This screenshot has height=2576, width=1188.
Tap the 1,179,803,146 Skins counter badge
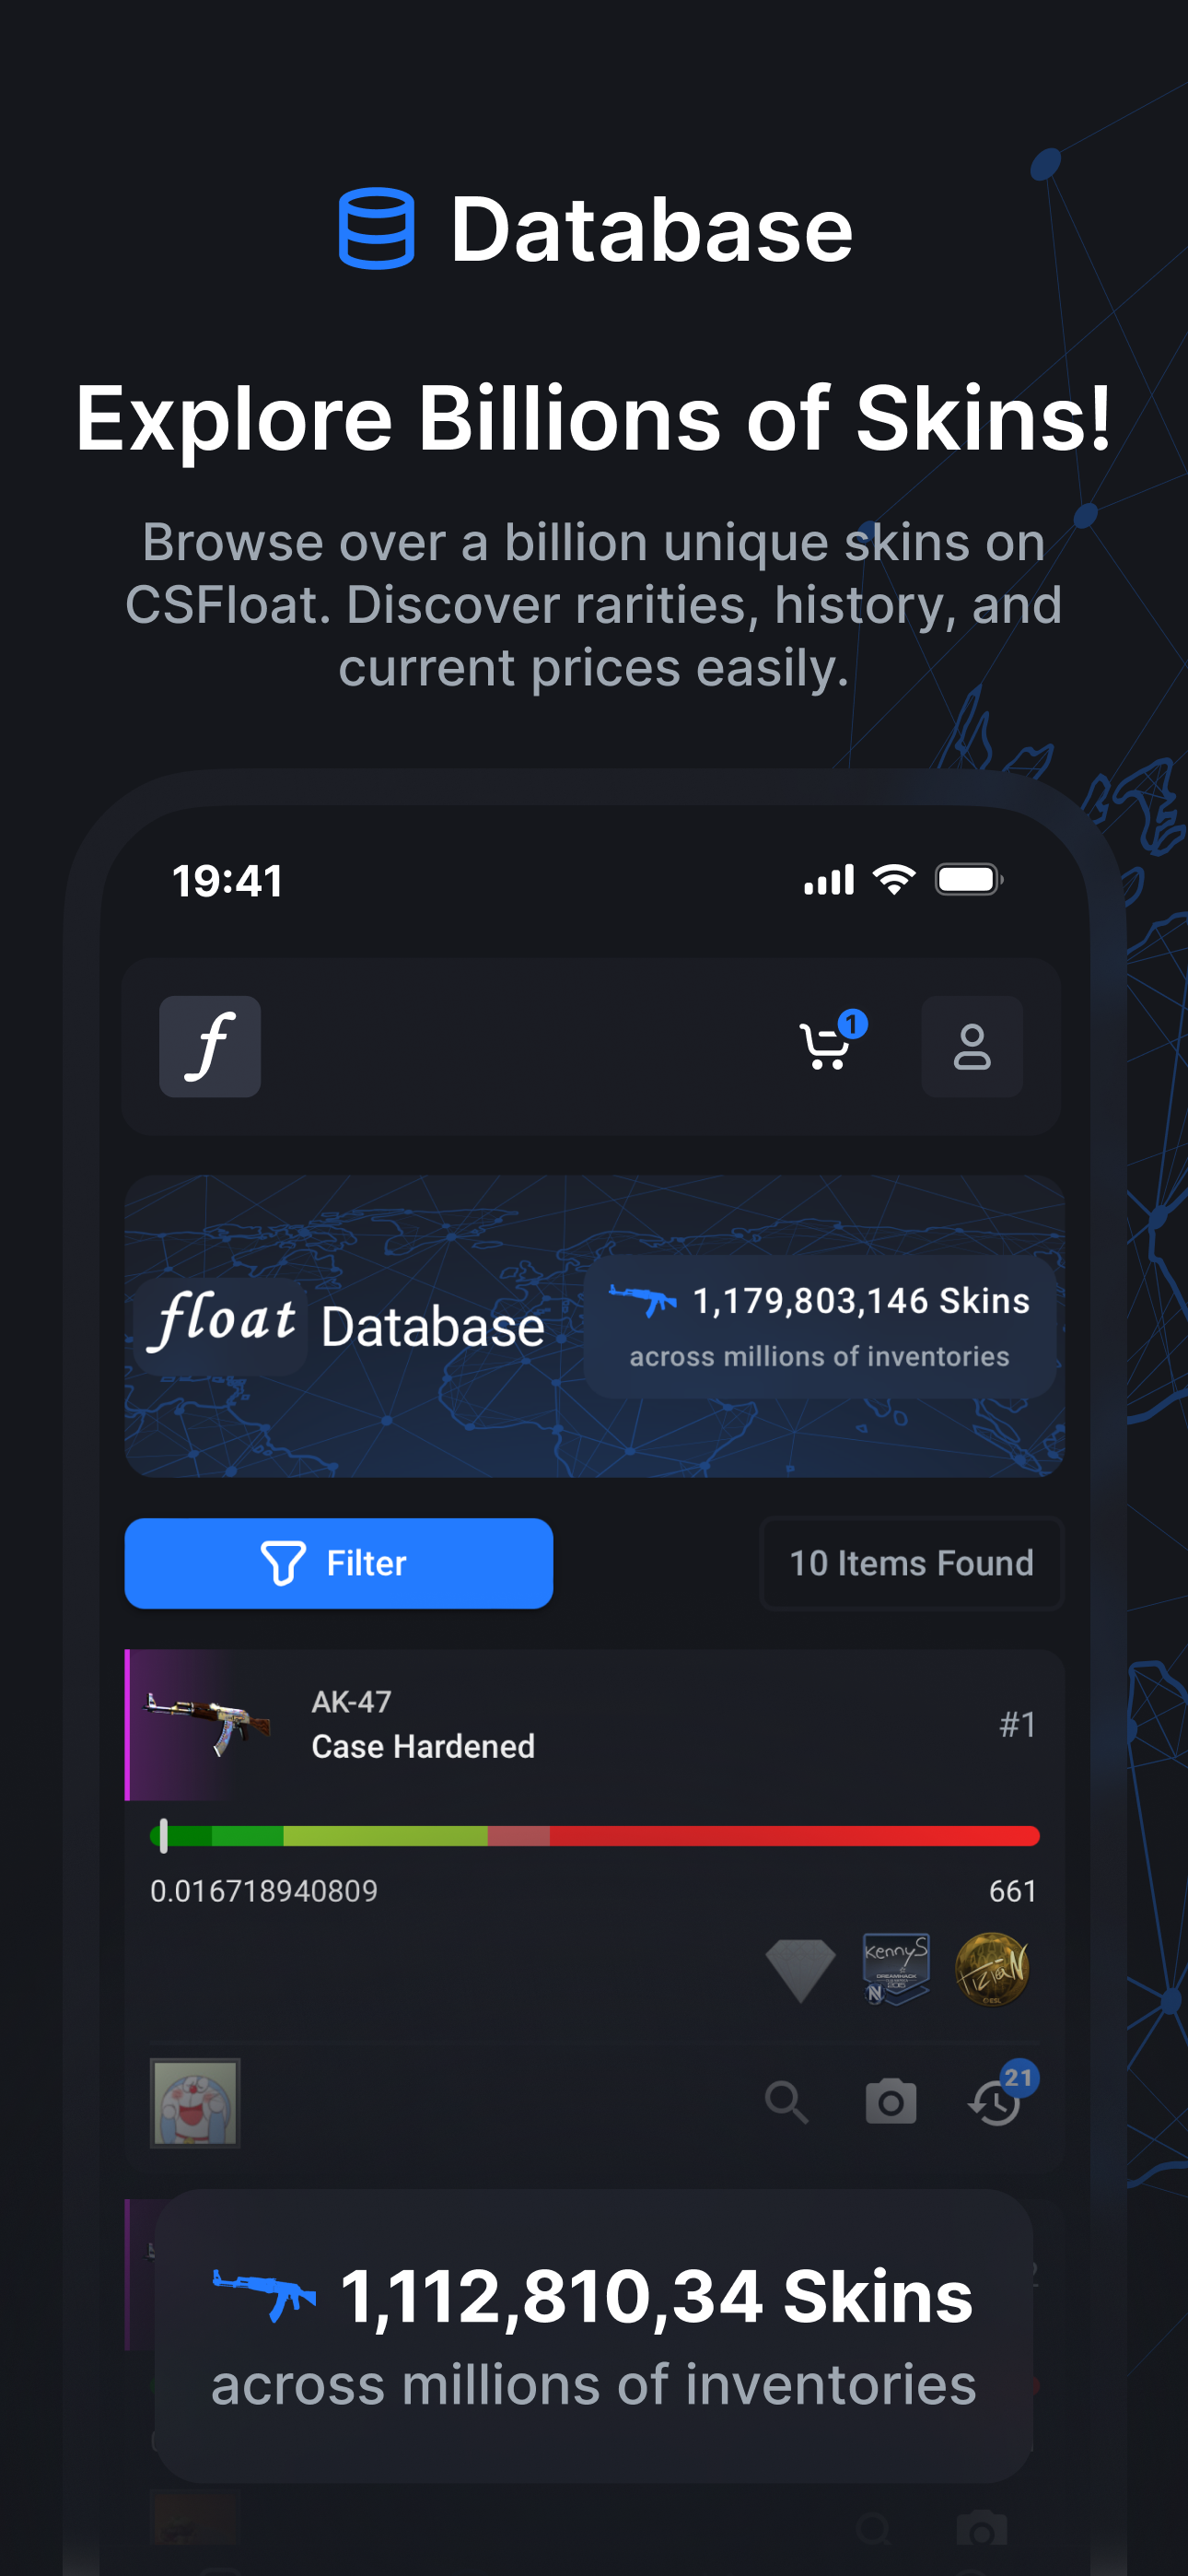pyautogui.click(x=820, y=1326)
